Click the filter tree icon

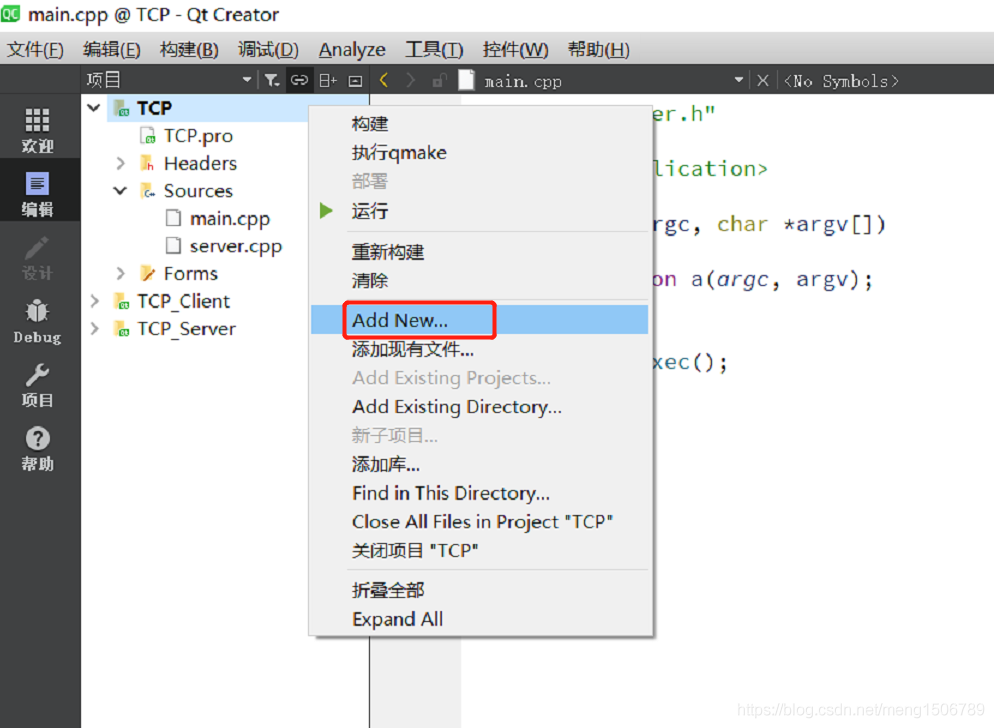pos(272,81)
